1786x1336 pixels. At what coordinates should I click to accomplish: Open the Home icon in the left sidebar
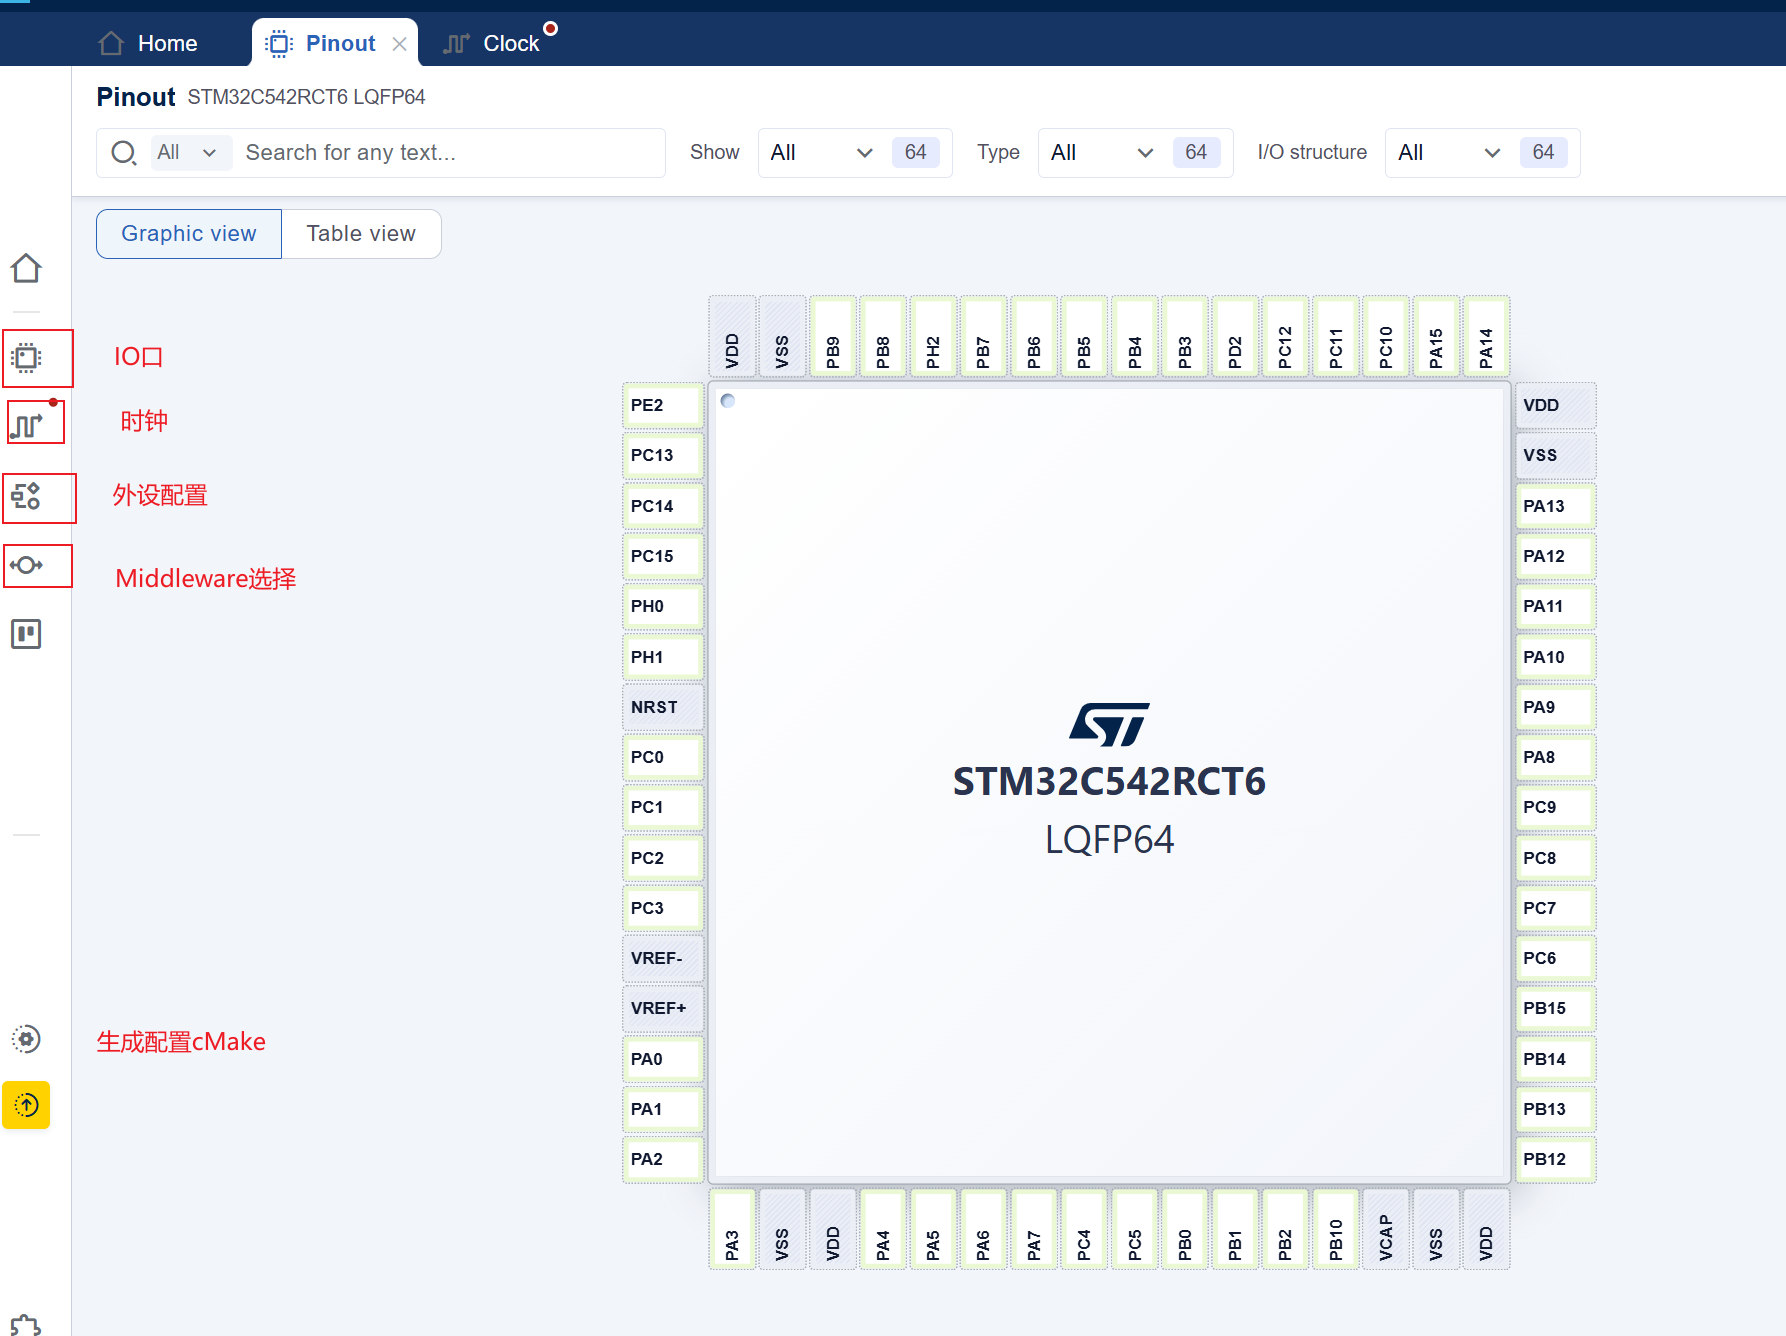pos(26,268)
